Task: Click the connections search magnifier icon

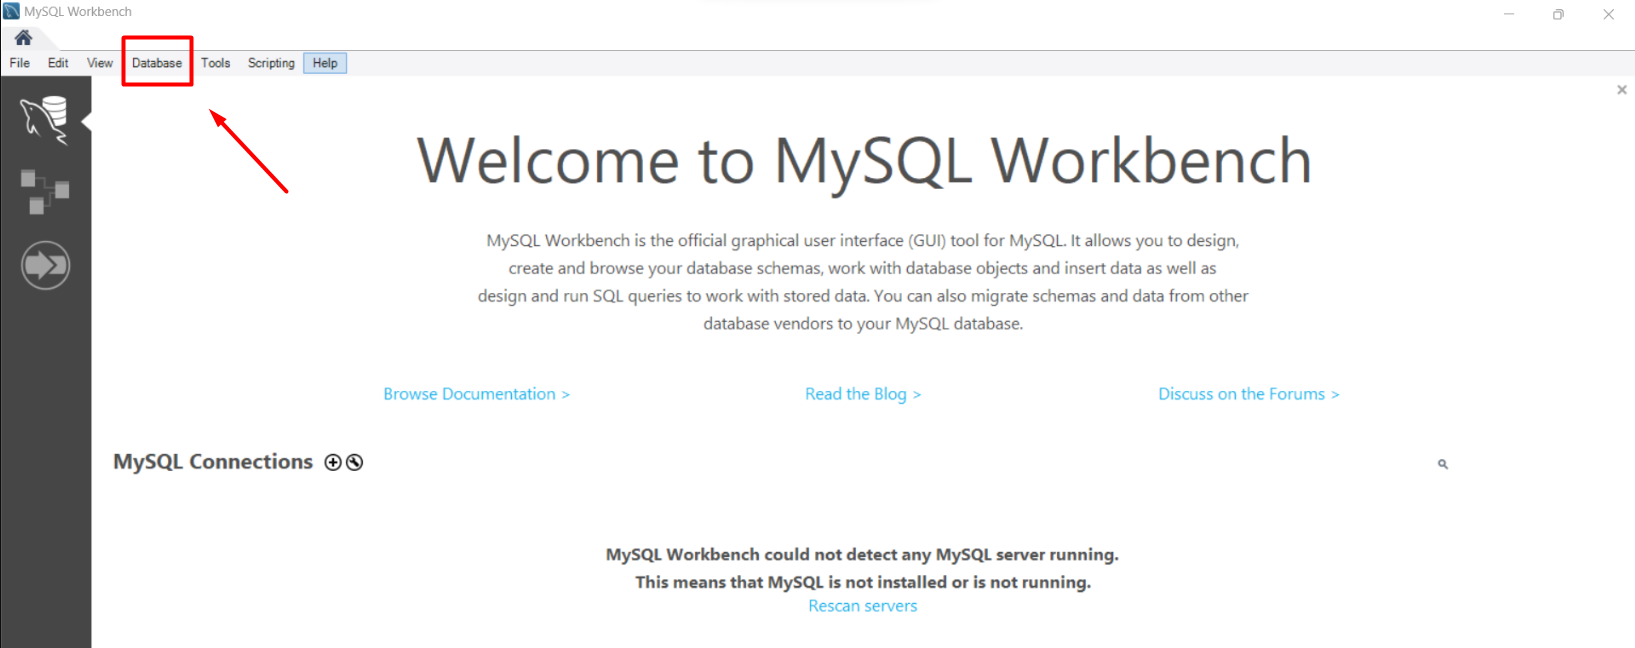Action: click(x=1443, y=464)
